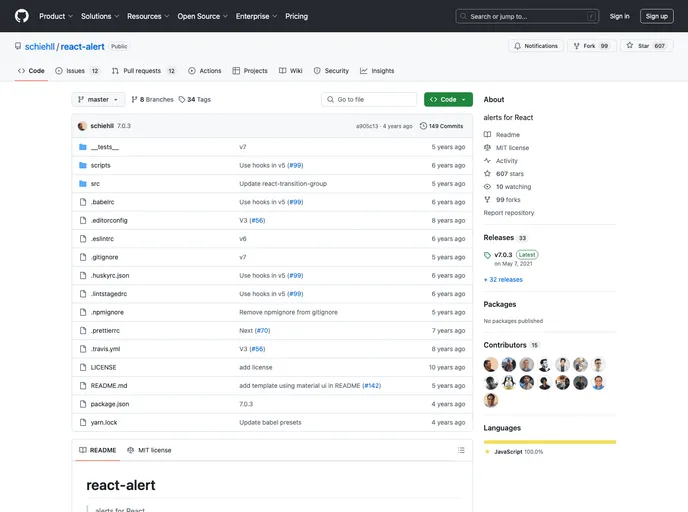Open the #142 pull request link
The width and height of the screenshot is (688, 512).
point(372,386)
